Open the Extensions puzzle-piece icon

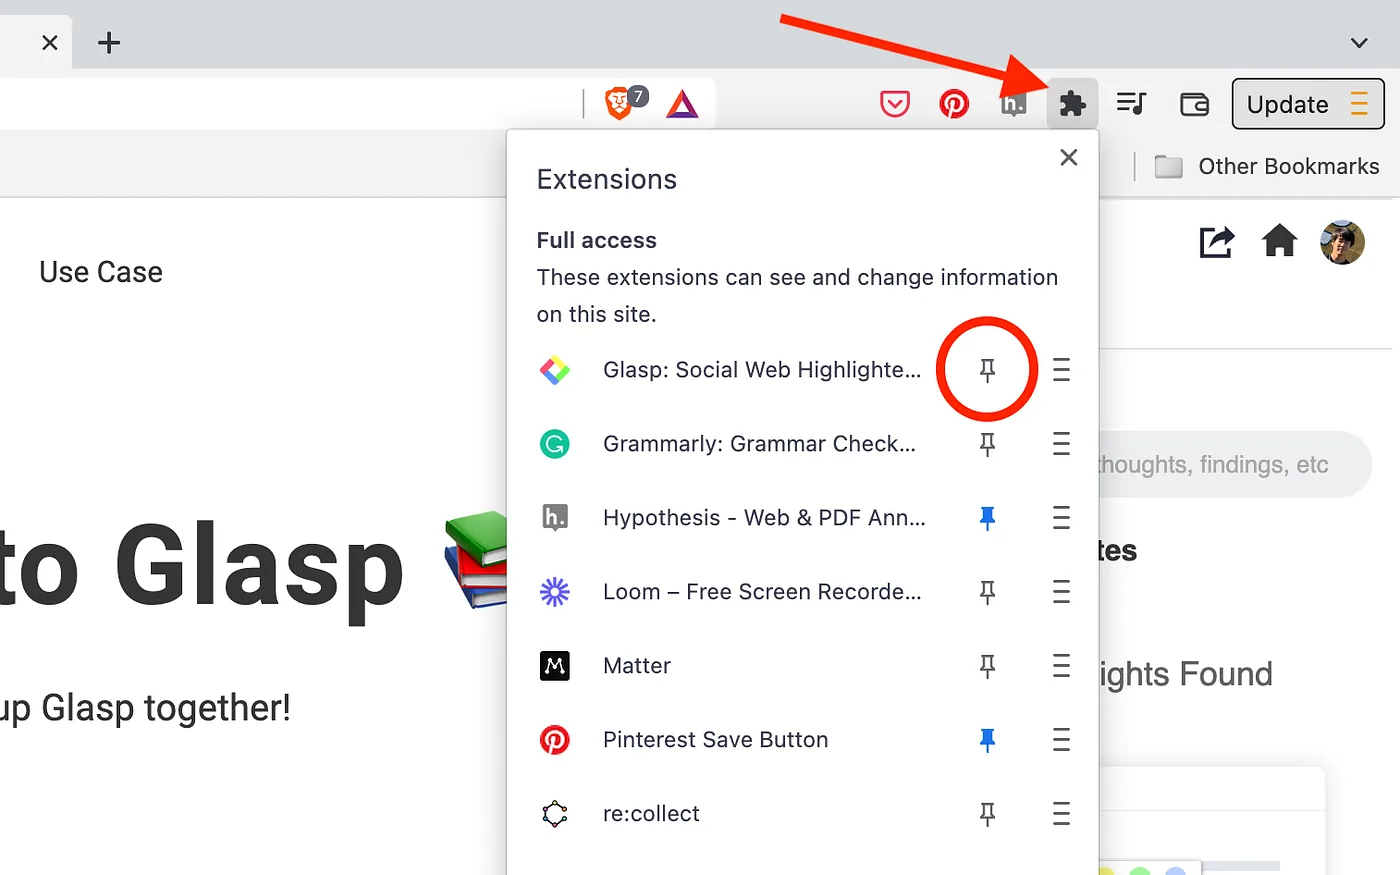[x=1072, y=104]
